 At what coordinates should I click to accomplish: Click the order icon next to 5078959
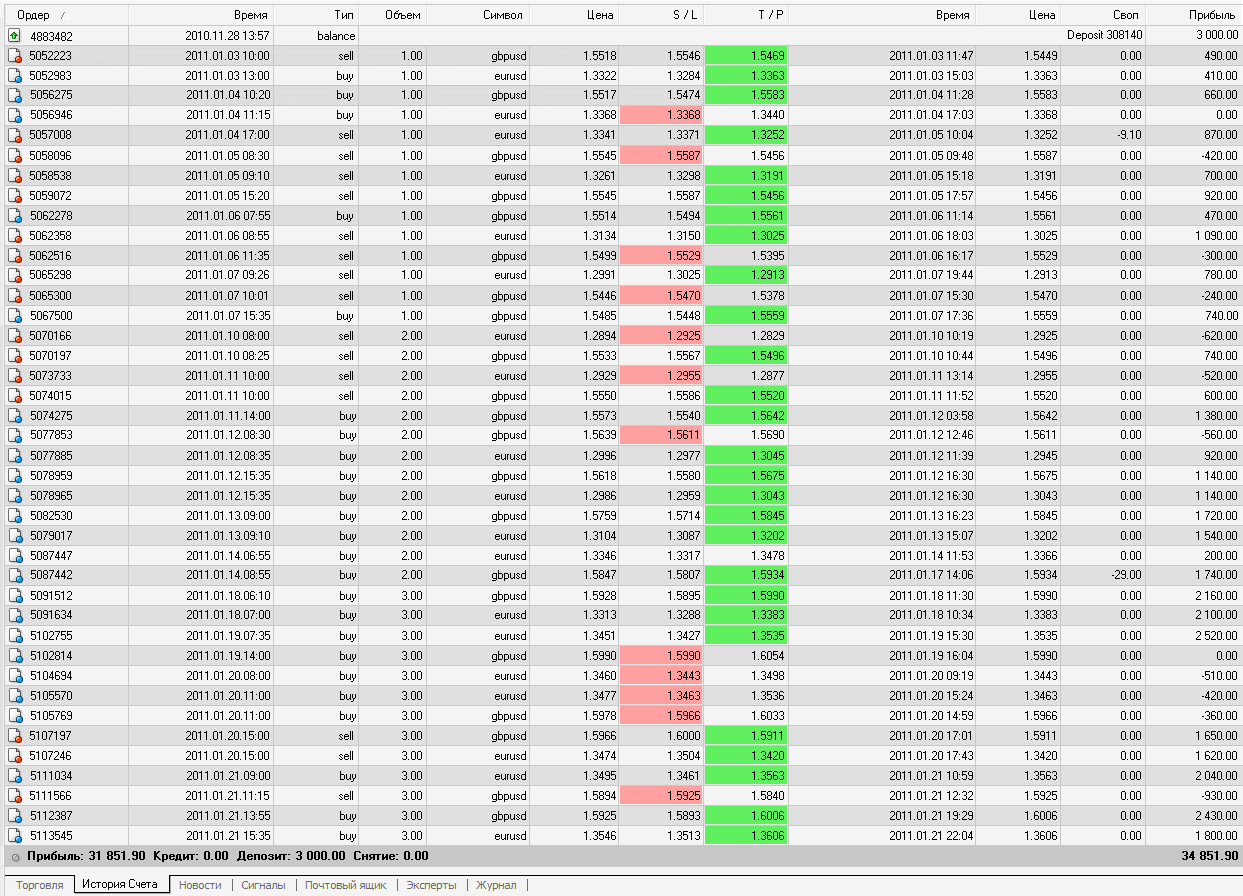[14, 475]
